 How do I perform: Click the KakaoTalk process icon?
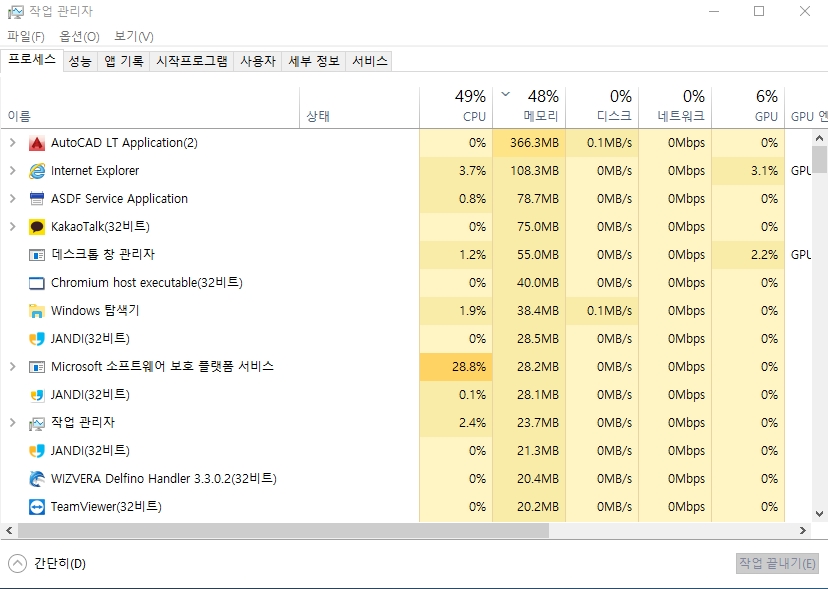37,227
